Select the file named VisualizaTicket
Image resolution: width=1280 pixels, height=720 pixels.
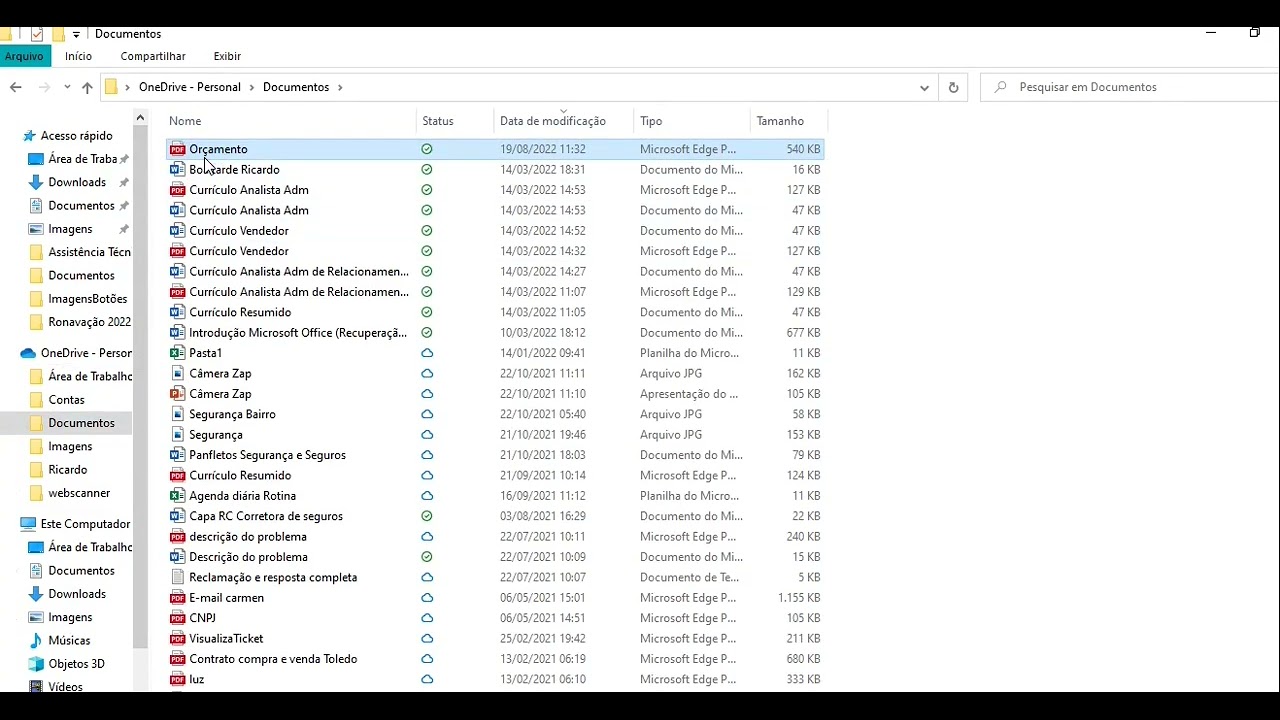click(x=226, y=638)
